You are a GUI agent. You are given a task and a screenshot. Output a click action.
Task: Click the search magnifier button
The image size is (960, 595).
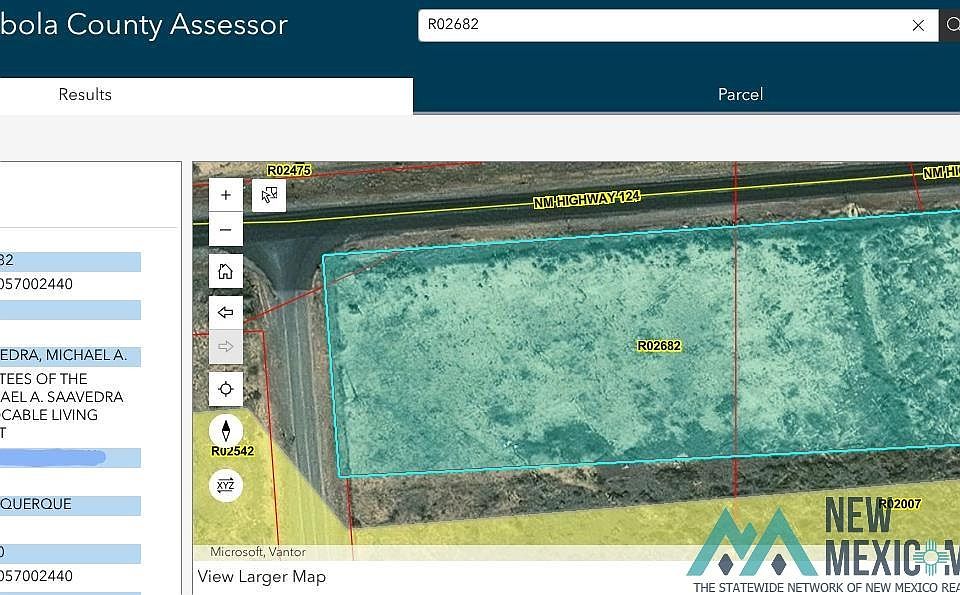(951, 25)
